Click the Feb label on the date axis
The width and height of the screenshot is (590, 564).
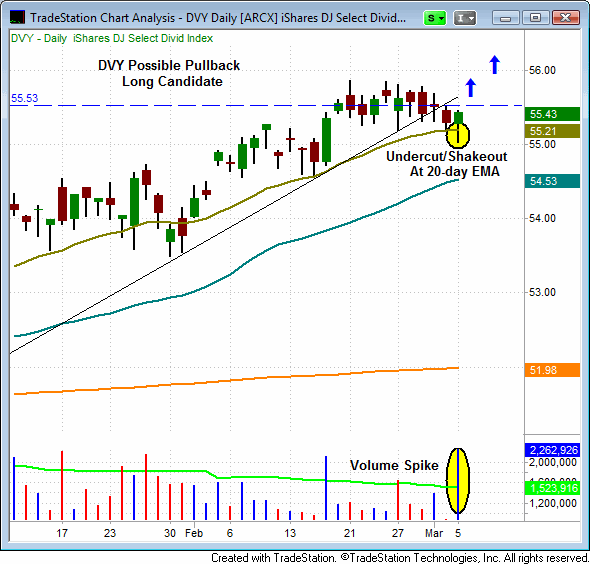(x=194, y=533)
